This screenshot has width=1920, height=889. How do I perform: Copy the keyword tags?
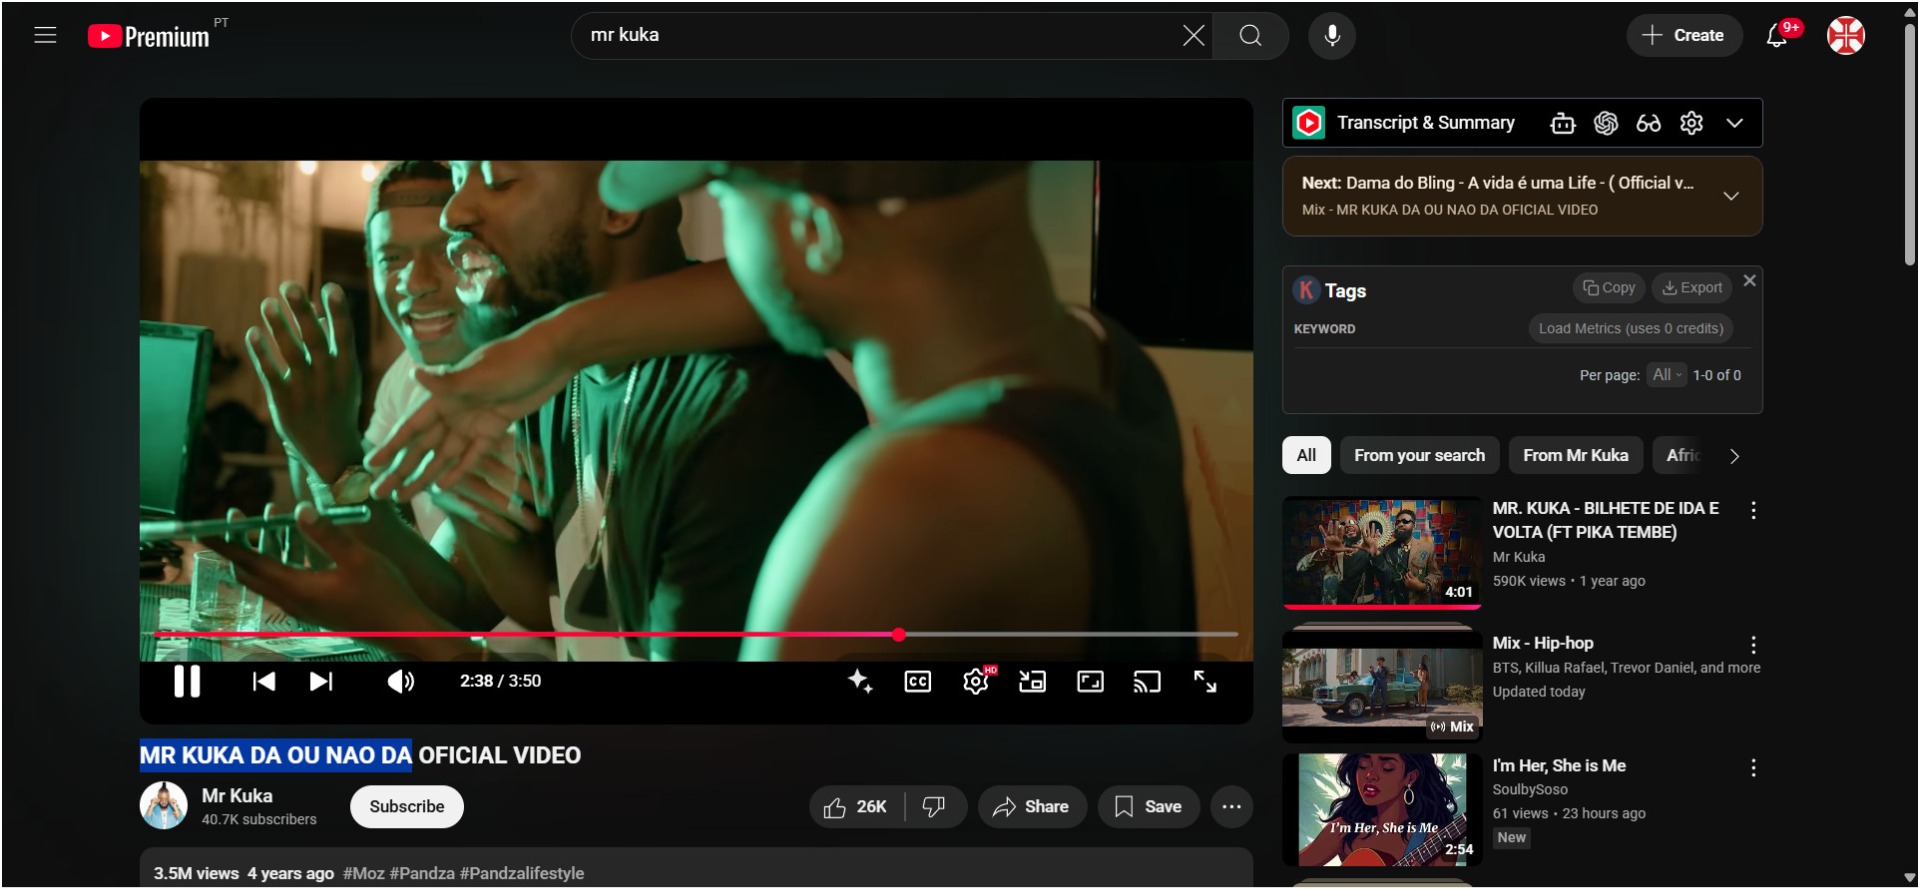[1609, 288]
